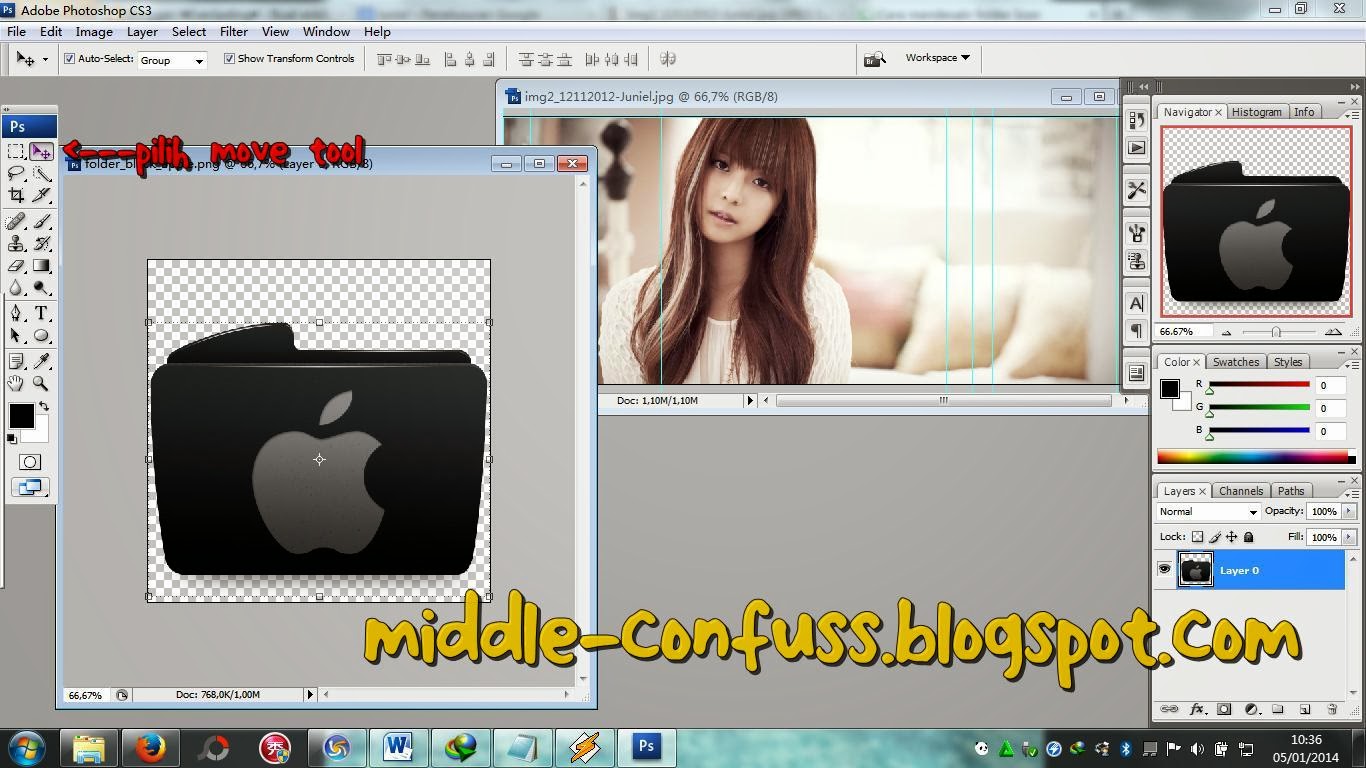Open Add a layer style menu
The height and width of the screenshot is (768, 1366).
(x=1197, y=709)
